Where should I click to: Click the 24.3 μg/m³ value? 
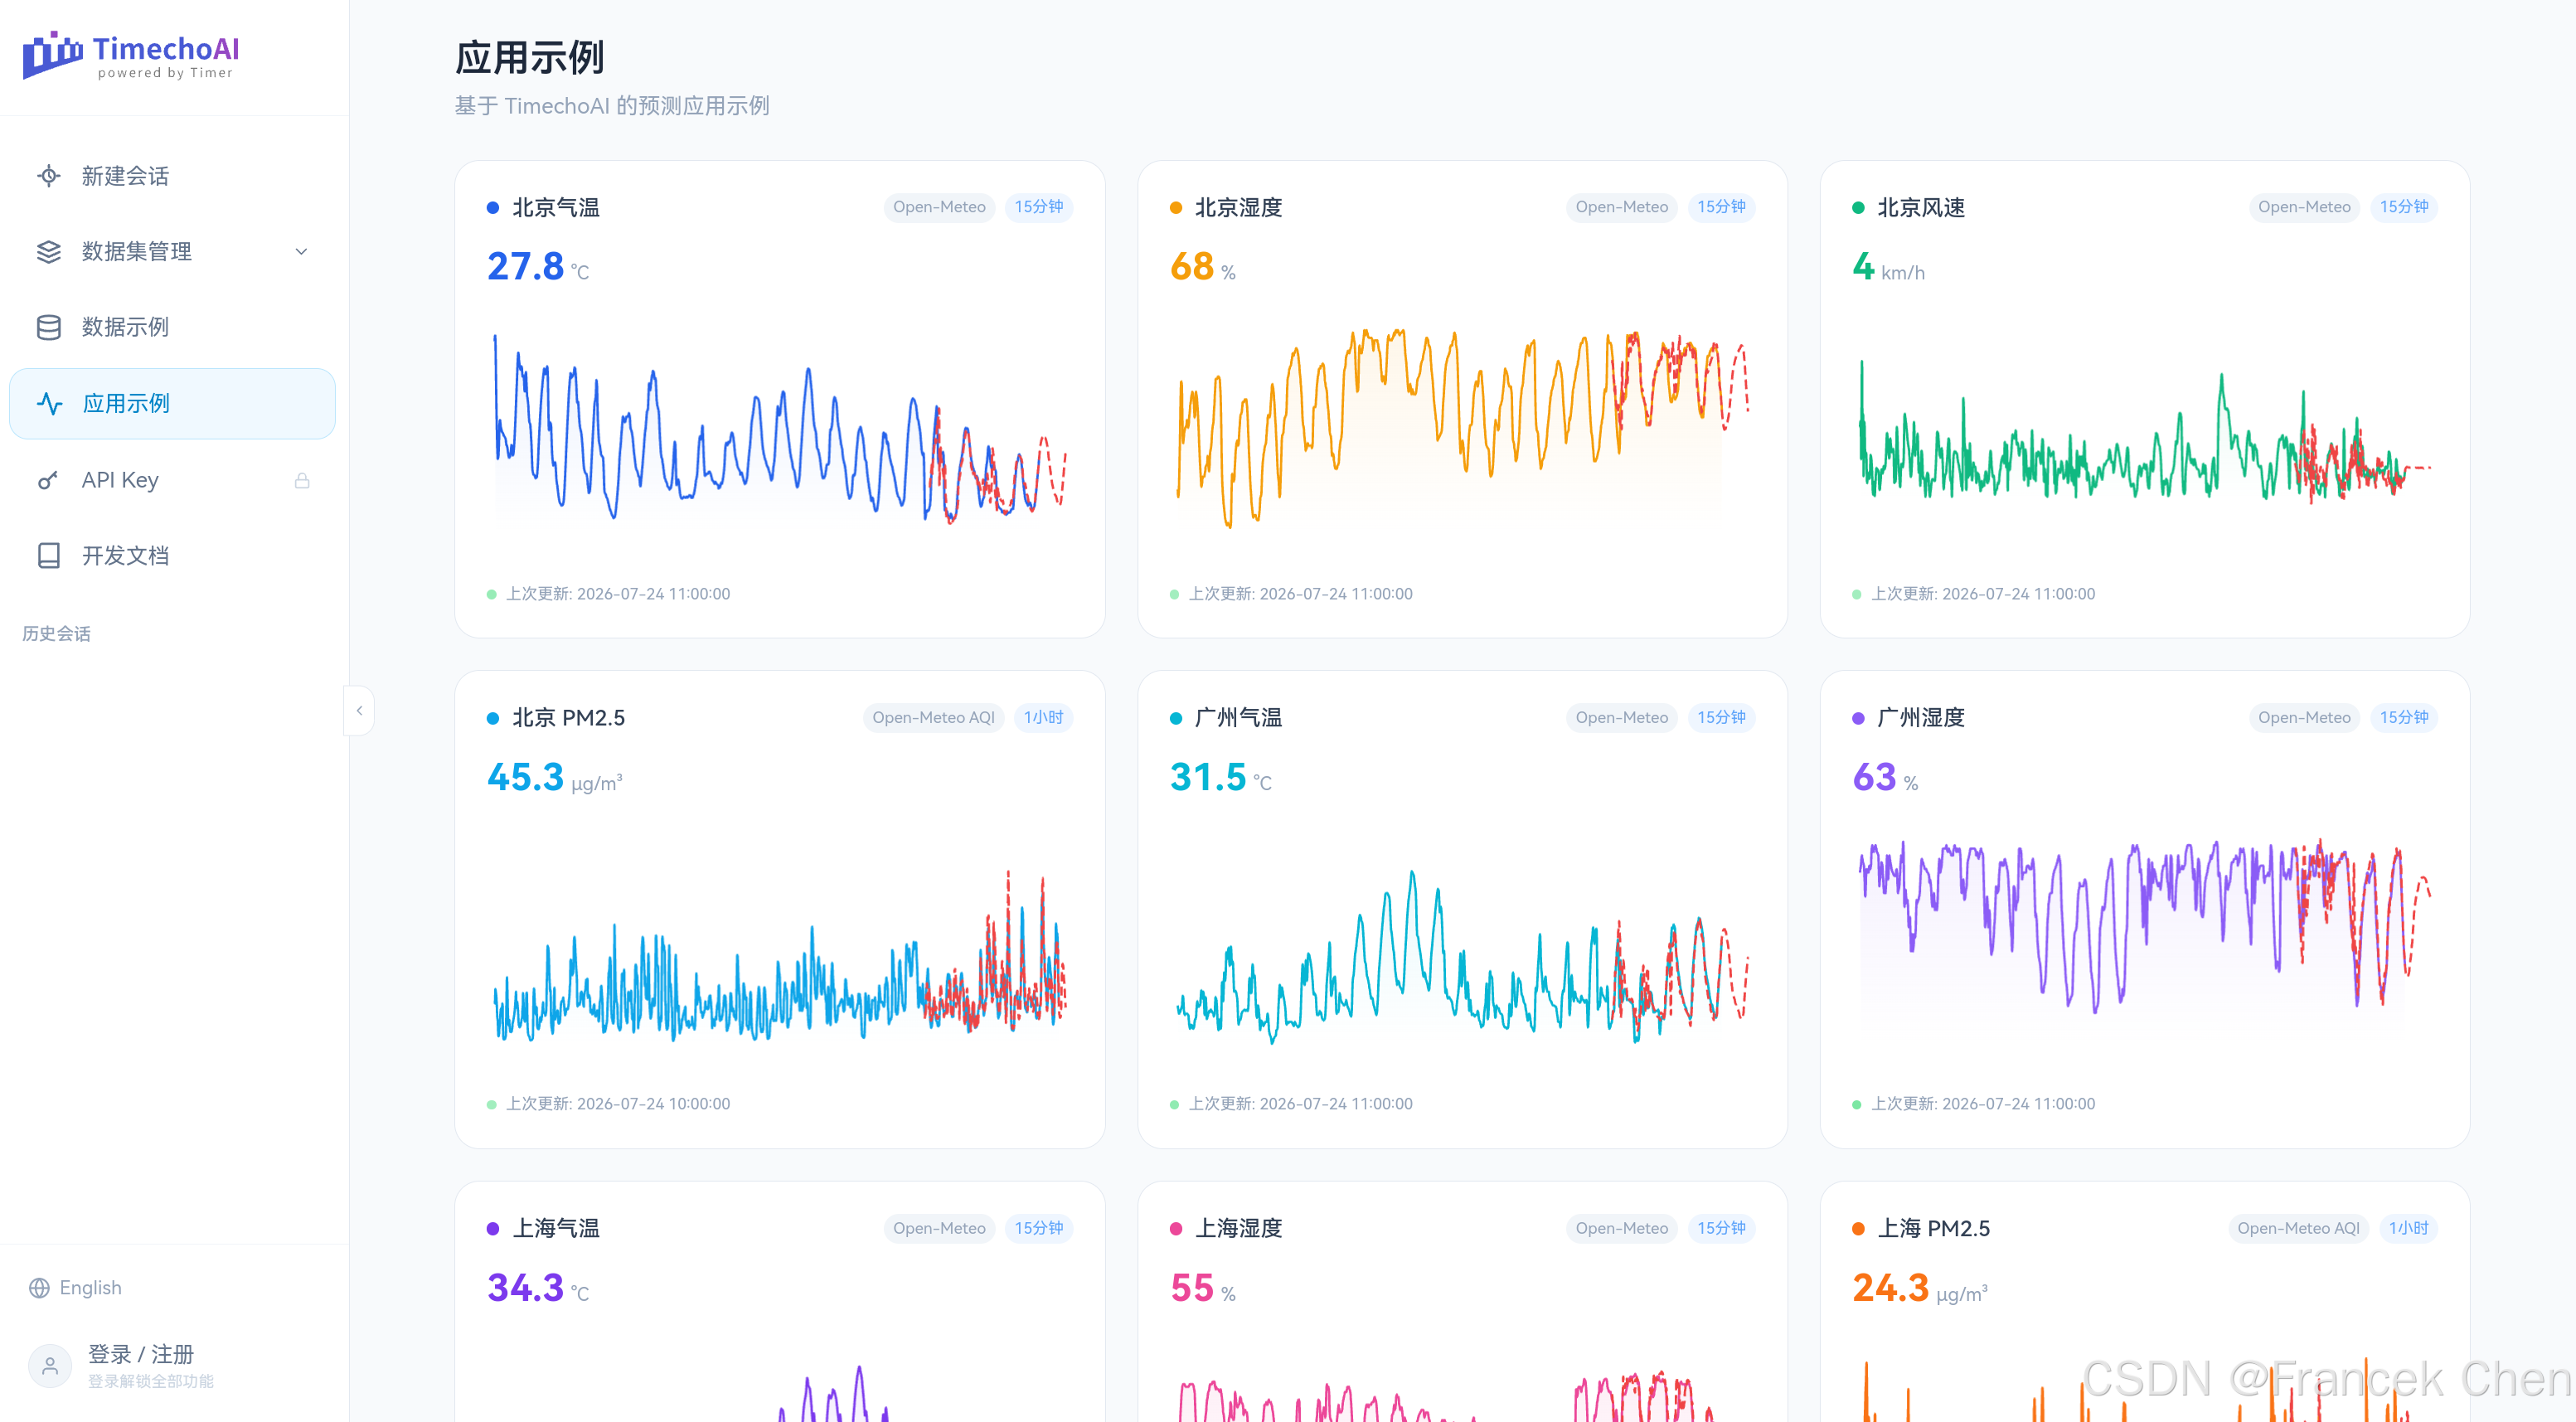tap(1920, 1288)
